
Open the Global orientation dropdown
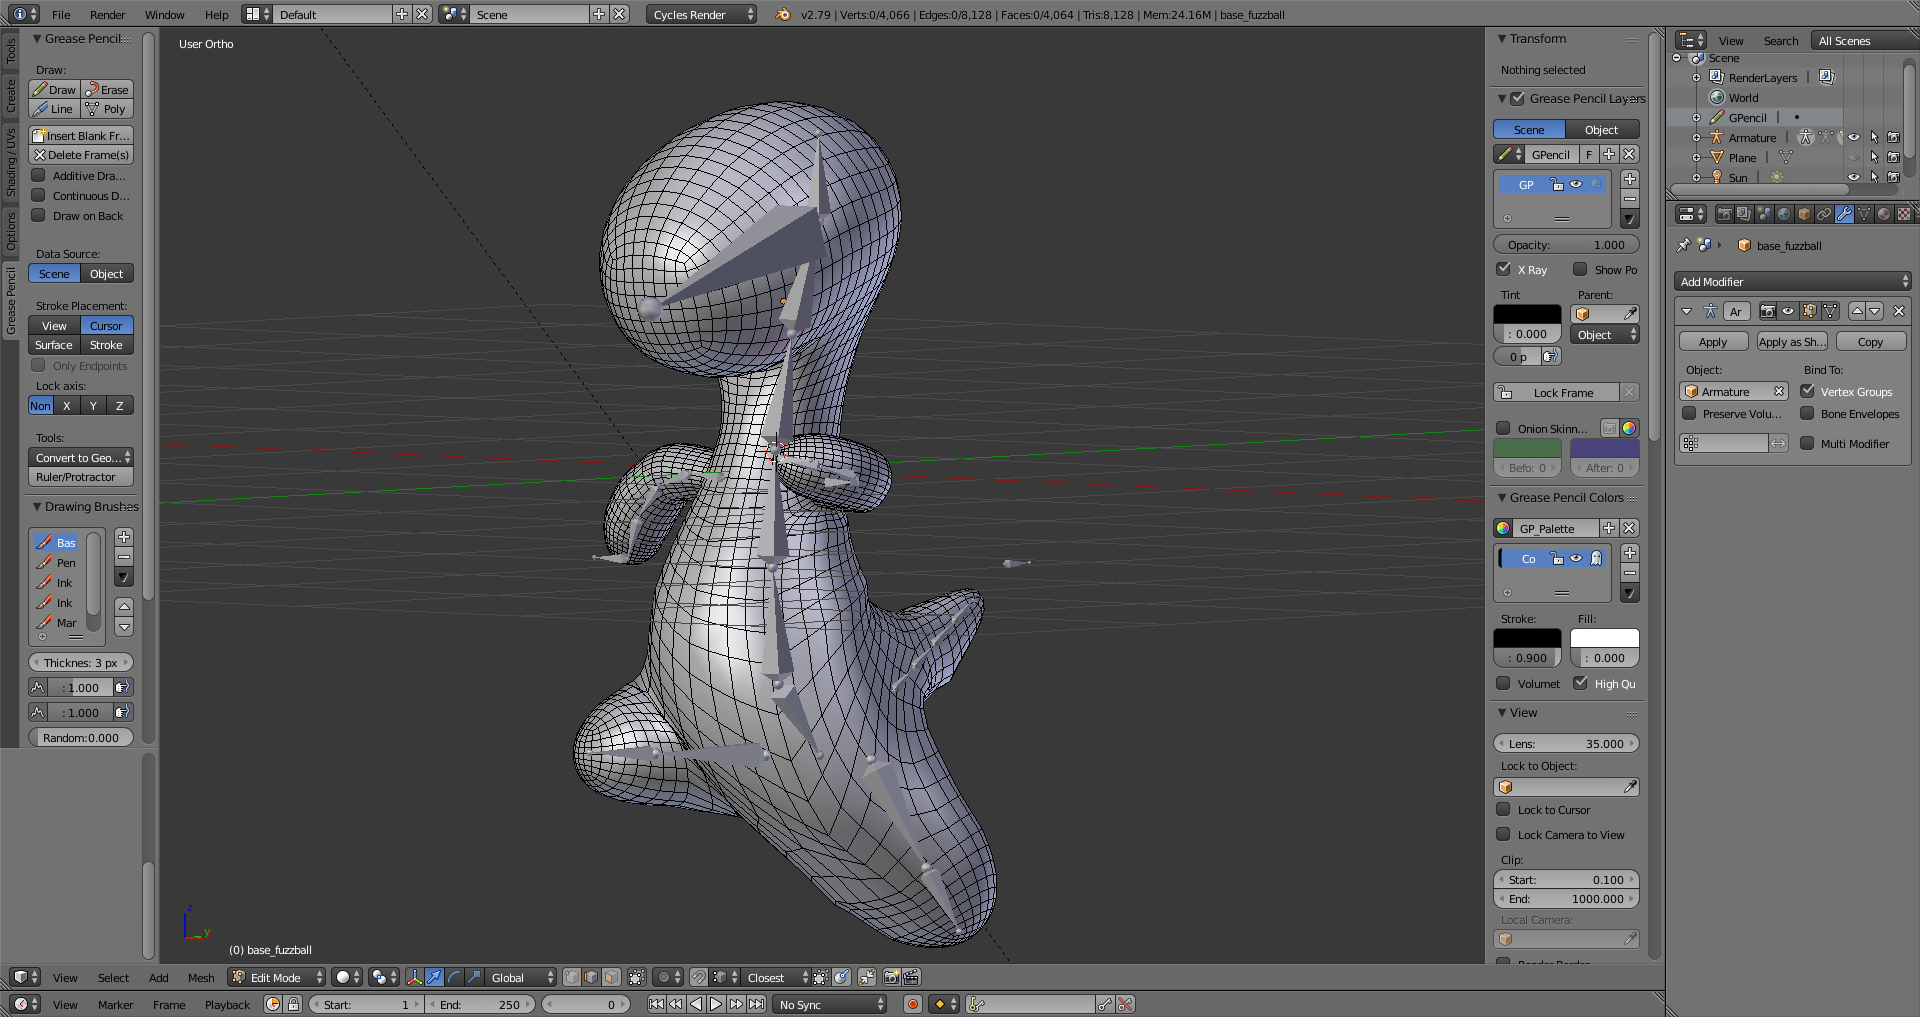520,977
